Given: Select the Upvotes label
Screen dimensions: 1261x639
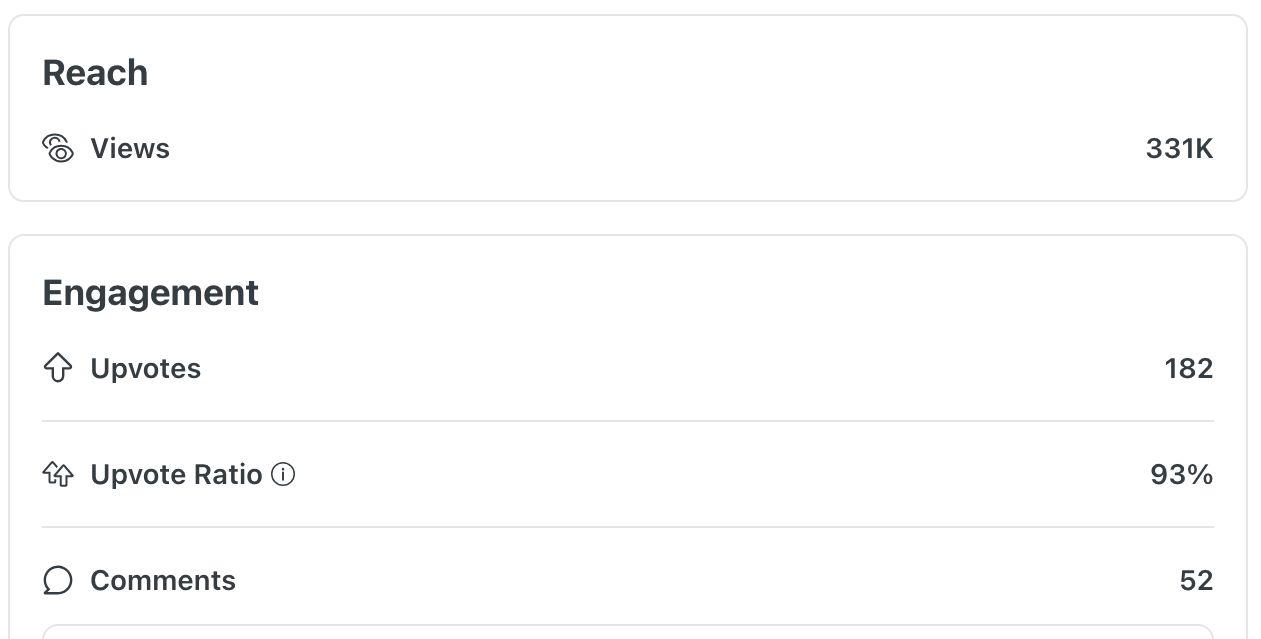Looking at the screenshot, I should 146,368.
